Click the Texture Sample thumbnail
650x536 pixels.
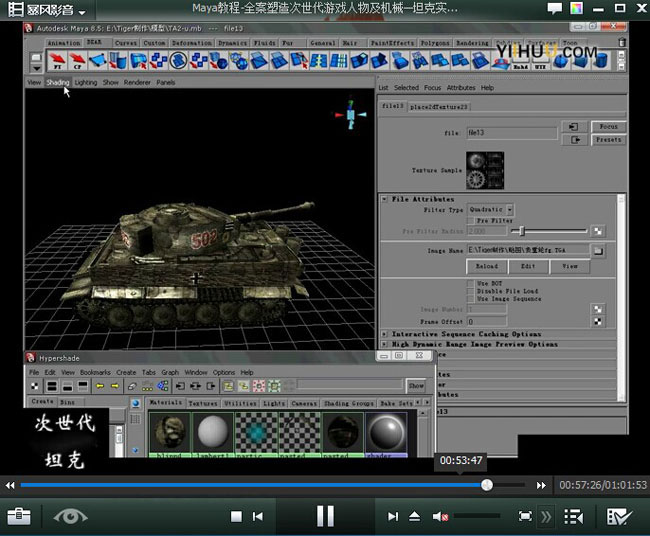click(x=485, y=170)
